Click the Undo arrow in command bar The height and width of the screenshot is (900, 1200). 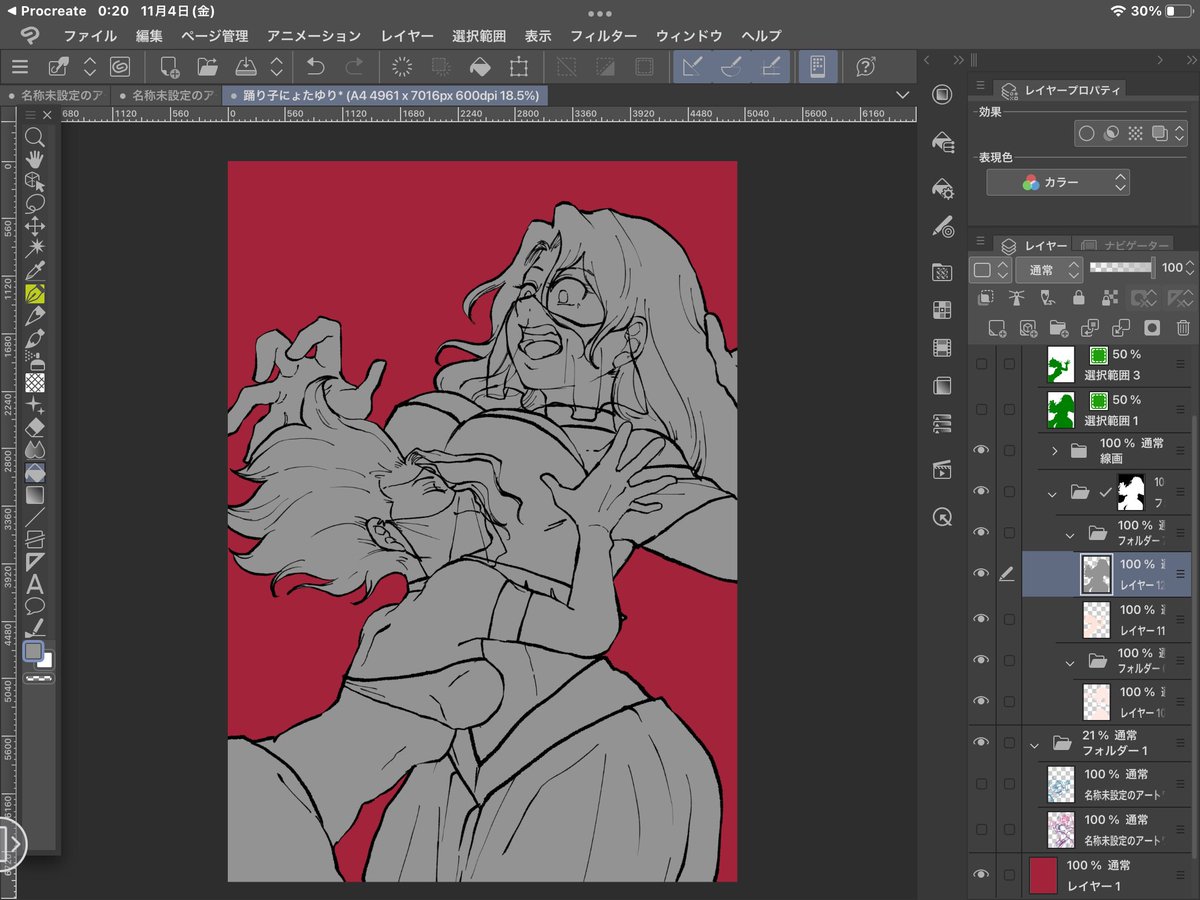[x=316, y=67]
